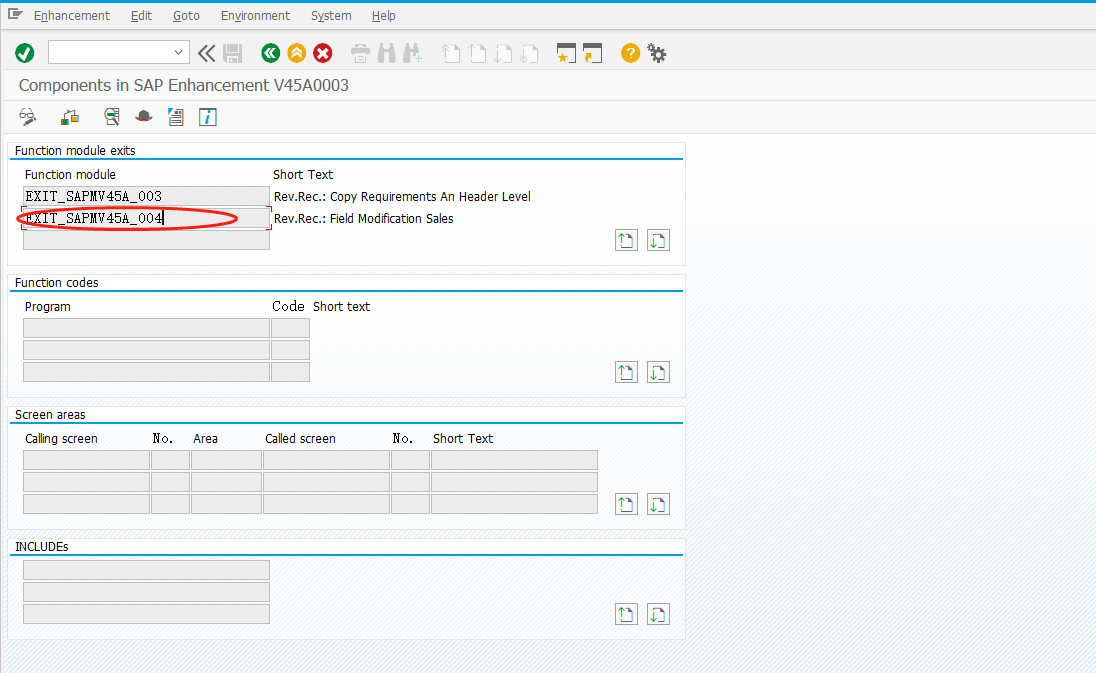Click the Previous Page icon in toolbar
This screenshot has height=673, width=1096.
pos(477,53)
